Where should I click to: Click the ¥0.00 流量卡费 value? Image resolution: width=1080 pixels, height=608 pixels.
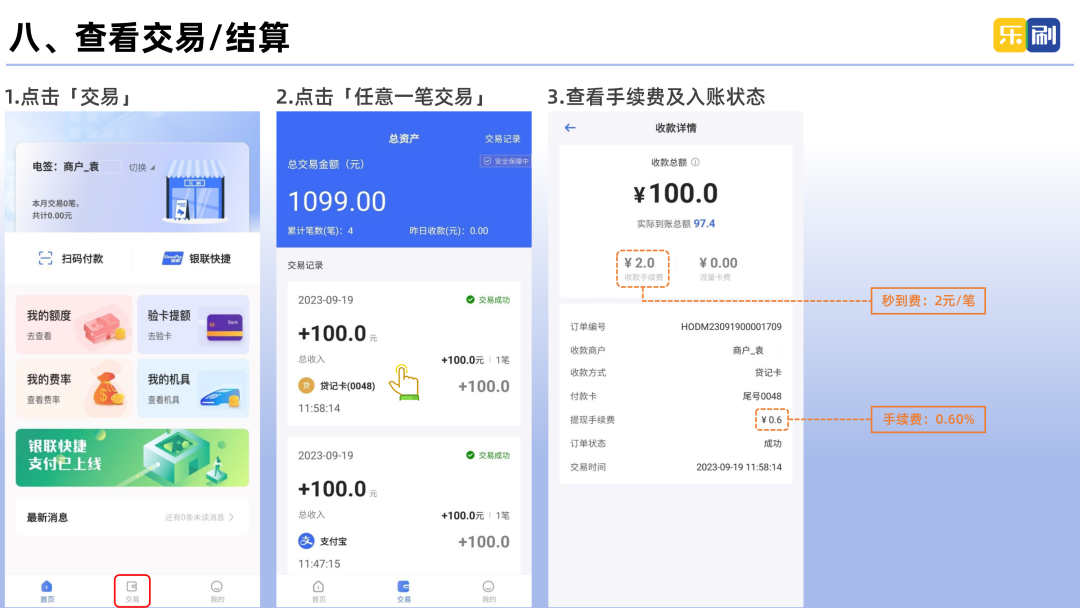[x=718, y=263]
